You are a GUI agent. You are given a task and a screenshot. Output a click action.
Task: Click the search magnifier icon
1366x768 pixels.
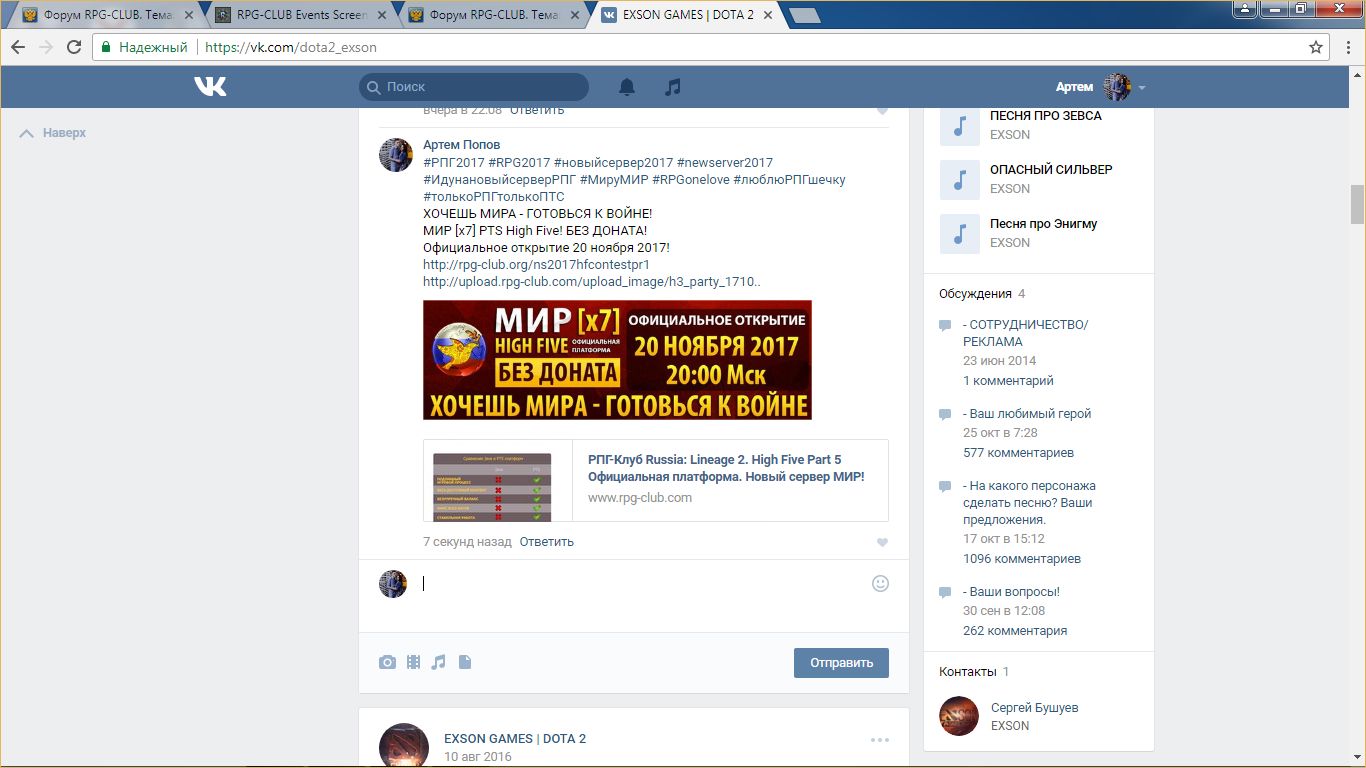pyautogui.click(x=374, y=87)
